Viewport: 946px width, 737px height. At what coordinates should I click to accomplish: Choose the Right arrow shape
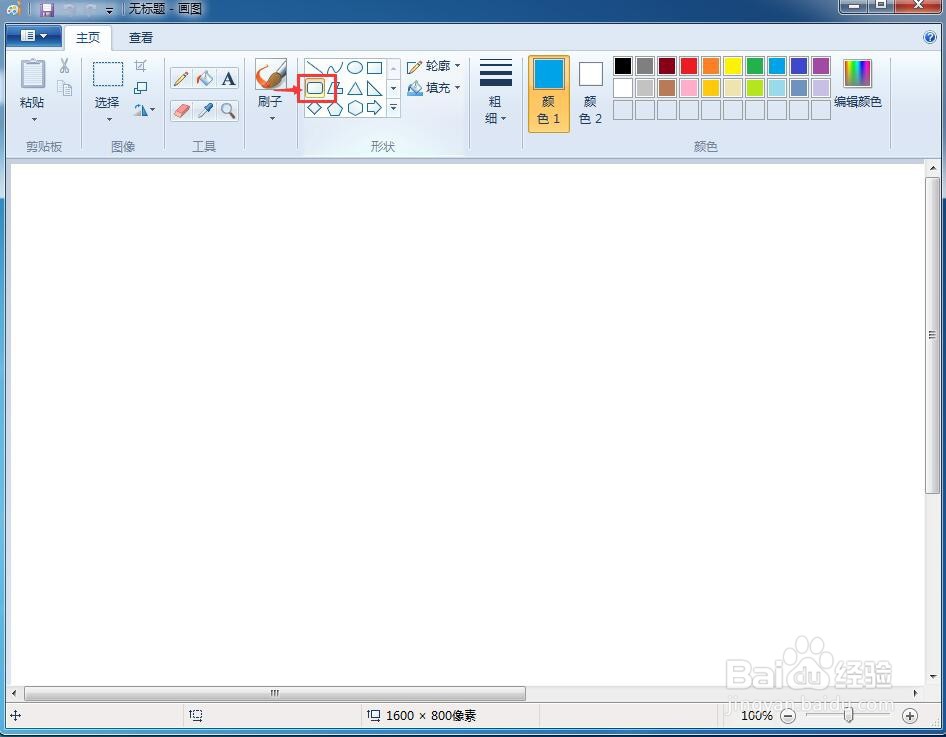pos(375,109)
